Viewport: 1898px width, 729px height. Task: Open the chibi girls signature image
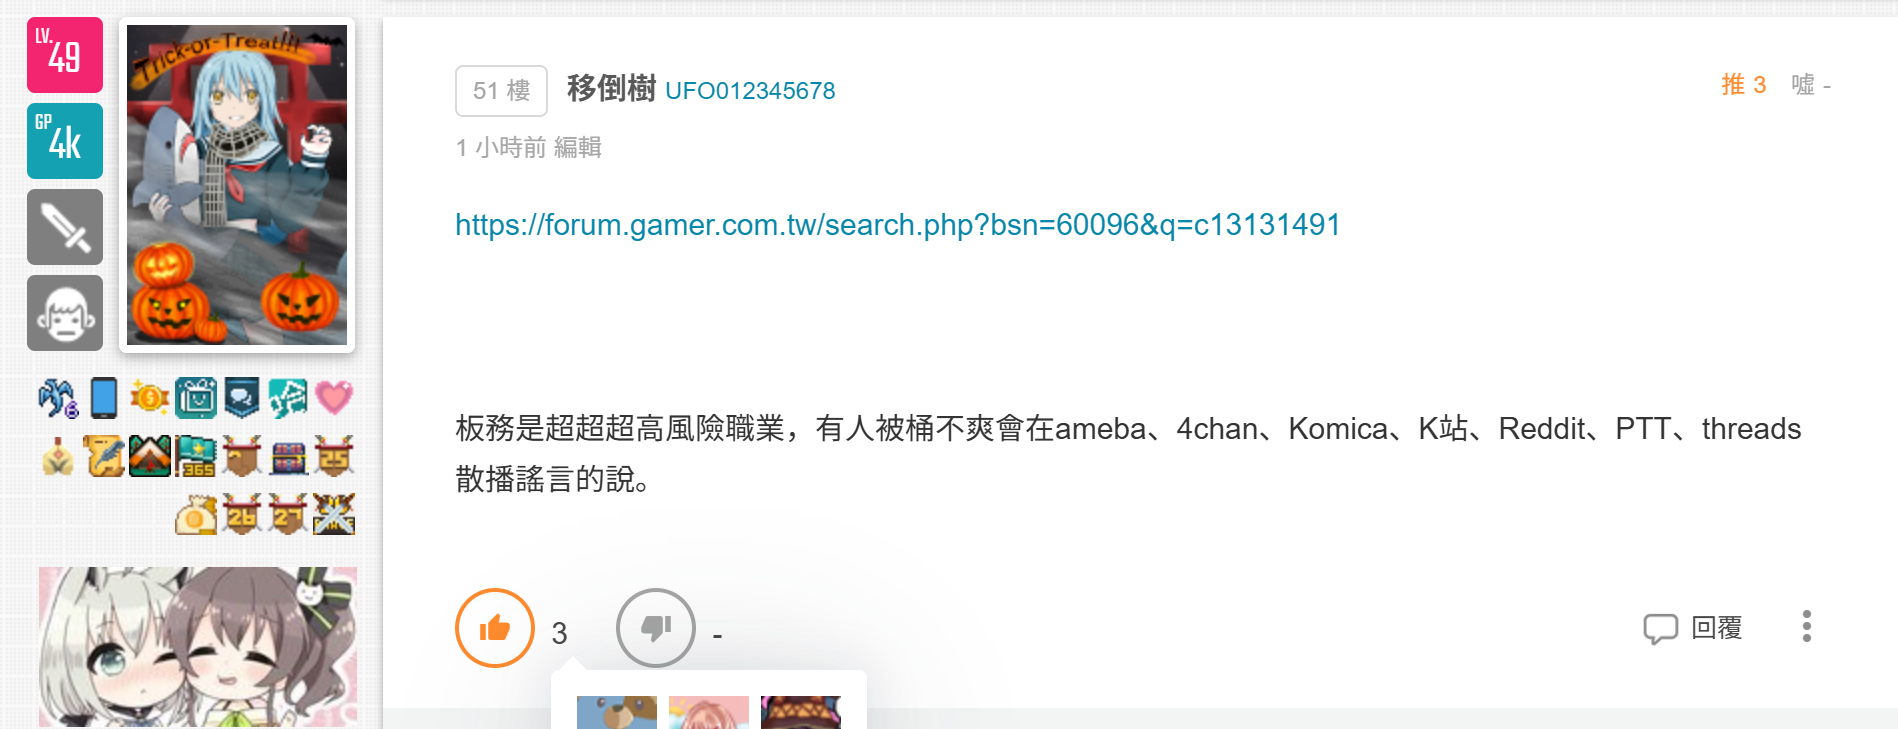coord(198,647)
